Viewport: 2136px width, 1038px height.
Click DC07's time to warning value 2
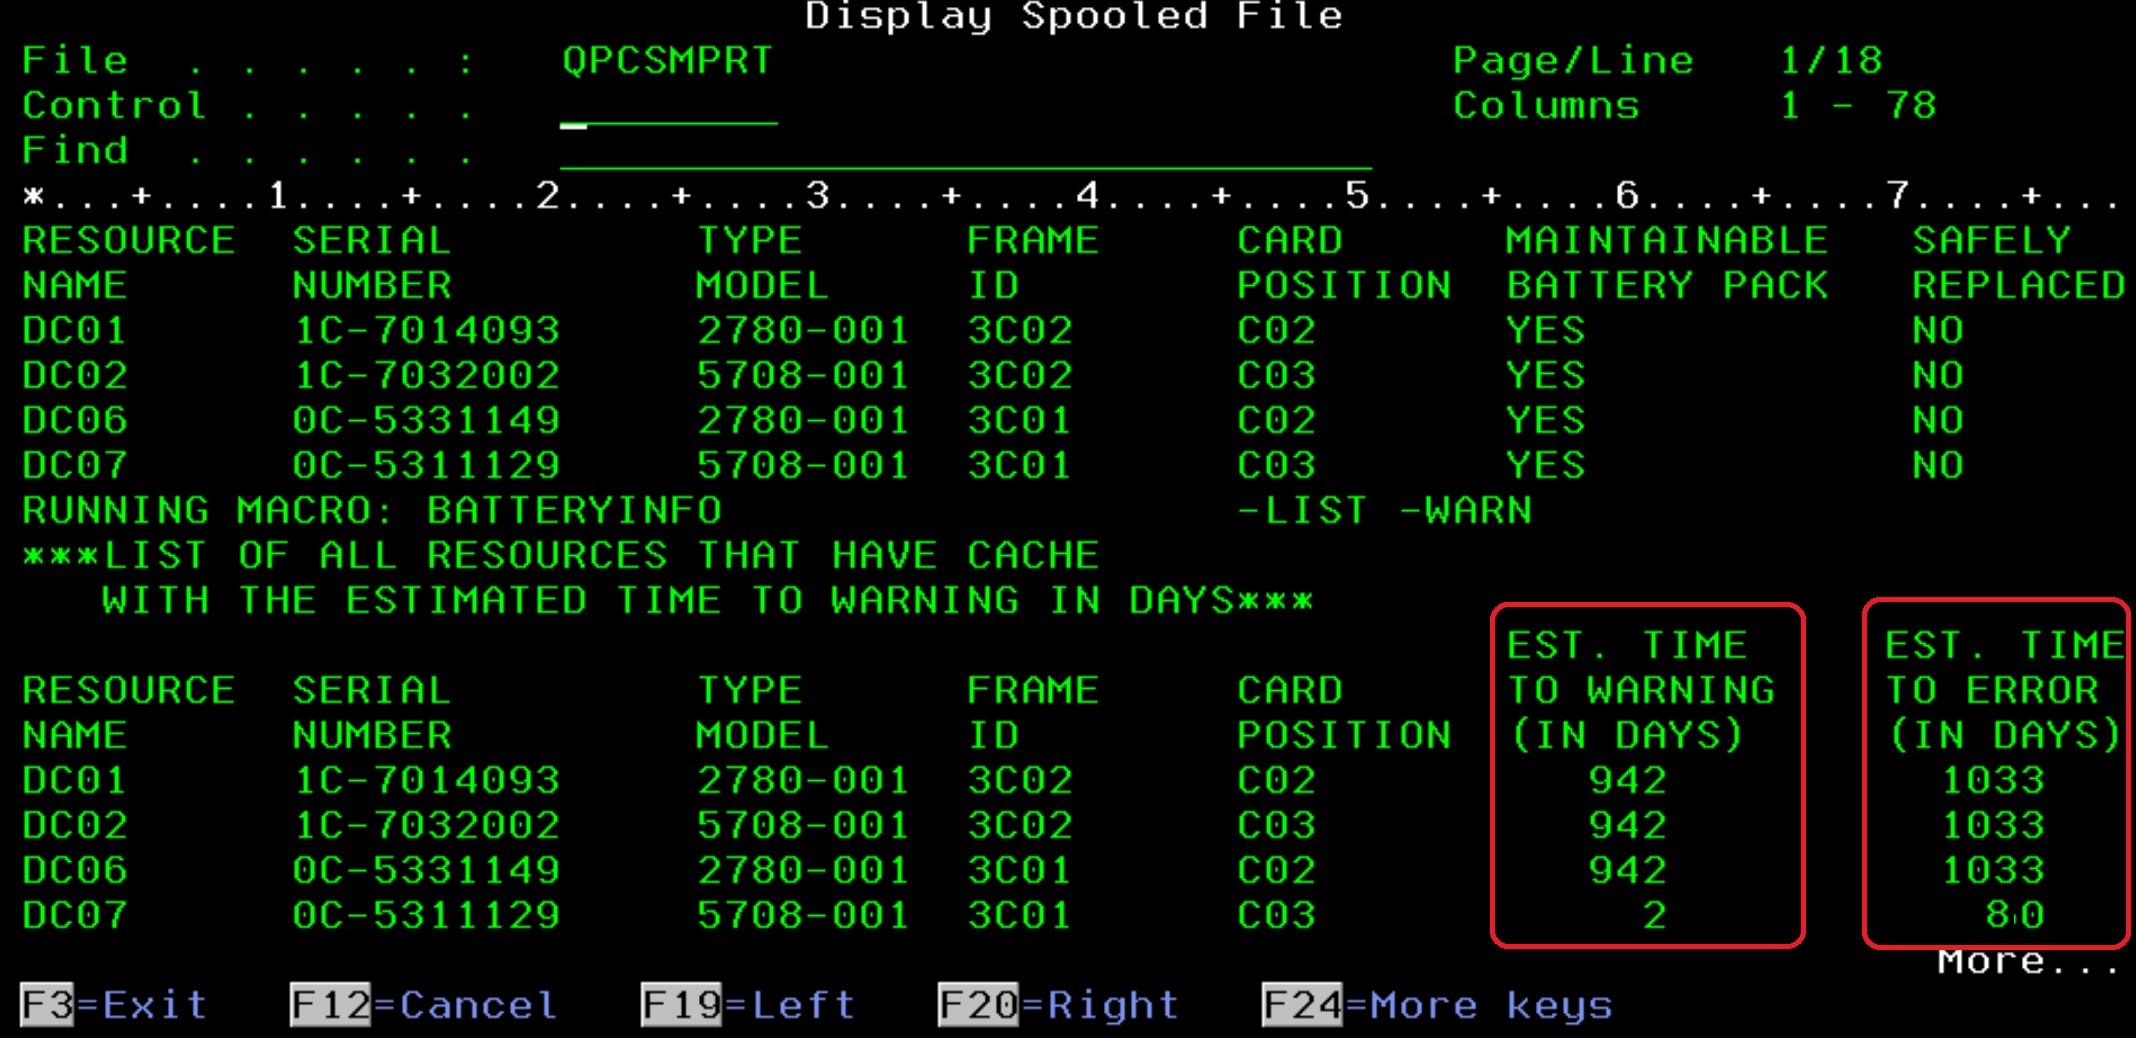coord(1654,915)
